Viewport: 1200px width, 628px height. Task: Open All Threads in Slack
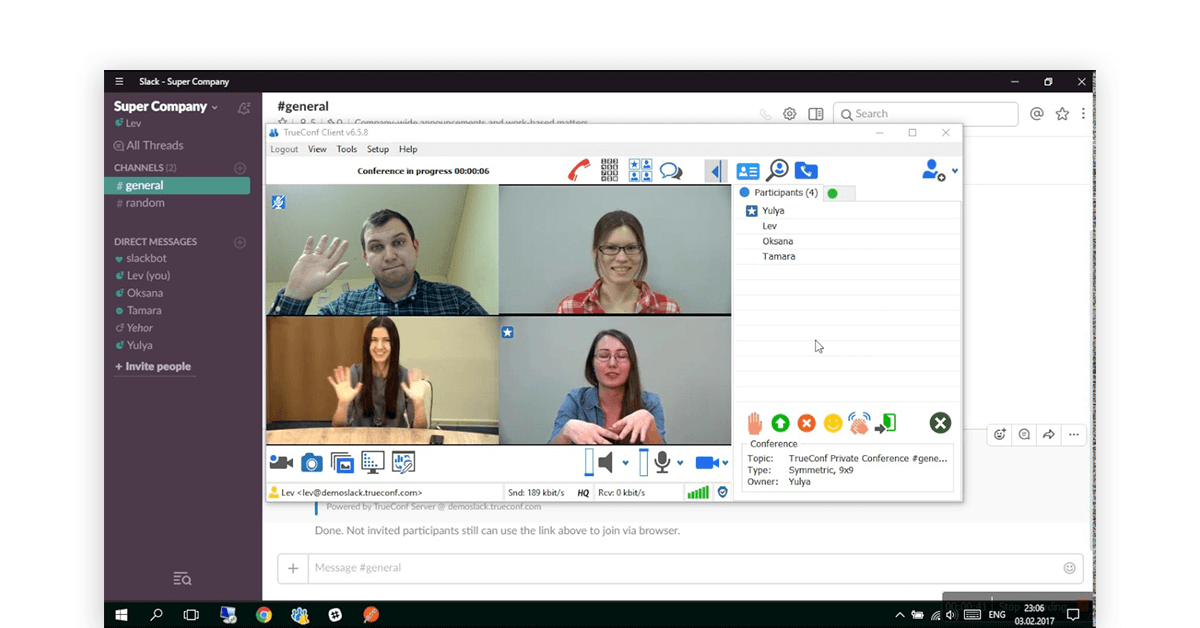click(149, 145)
